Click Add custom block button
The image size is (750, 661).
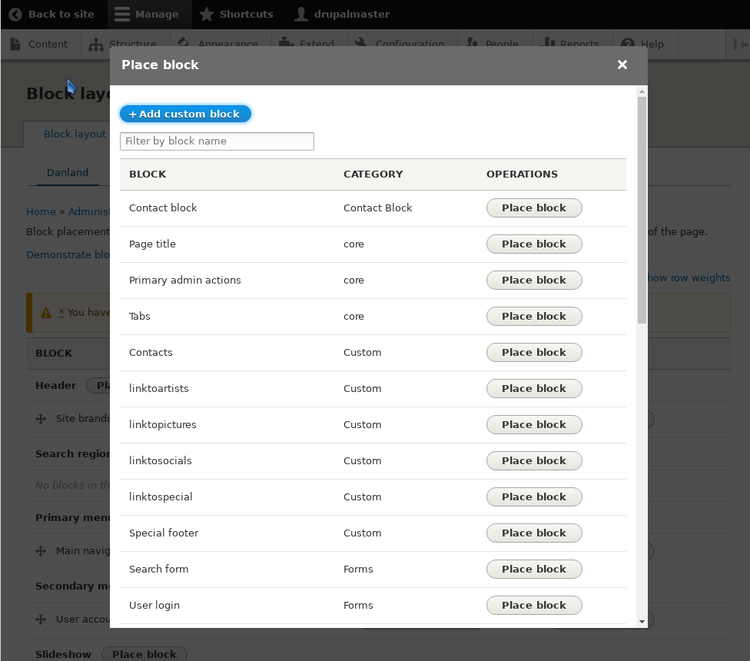click(185, 114)
